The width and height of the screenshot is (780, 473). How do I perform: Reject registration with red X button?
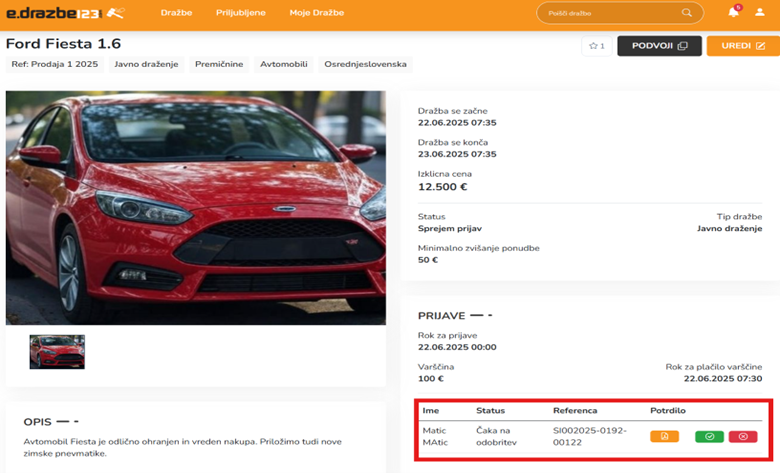(742, 436)
